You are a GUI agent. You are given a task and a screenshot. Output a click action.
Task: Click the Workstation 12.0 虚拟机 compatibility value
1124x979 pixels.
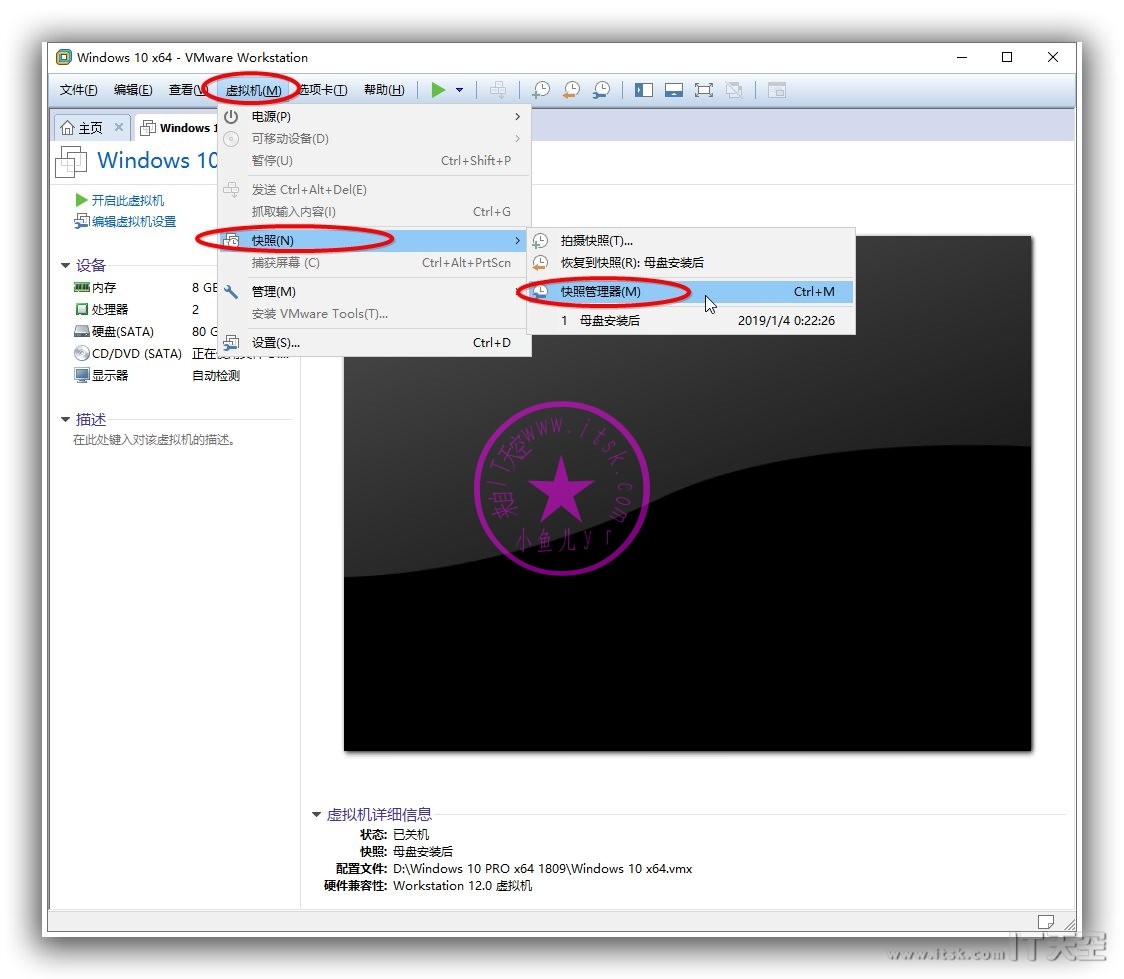[x=462, y=886]
